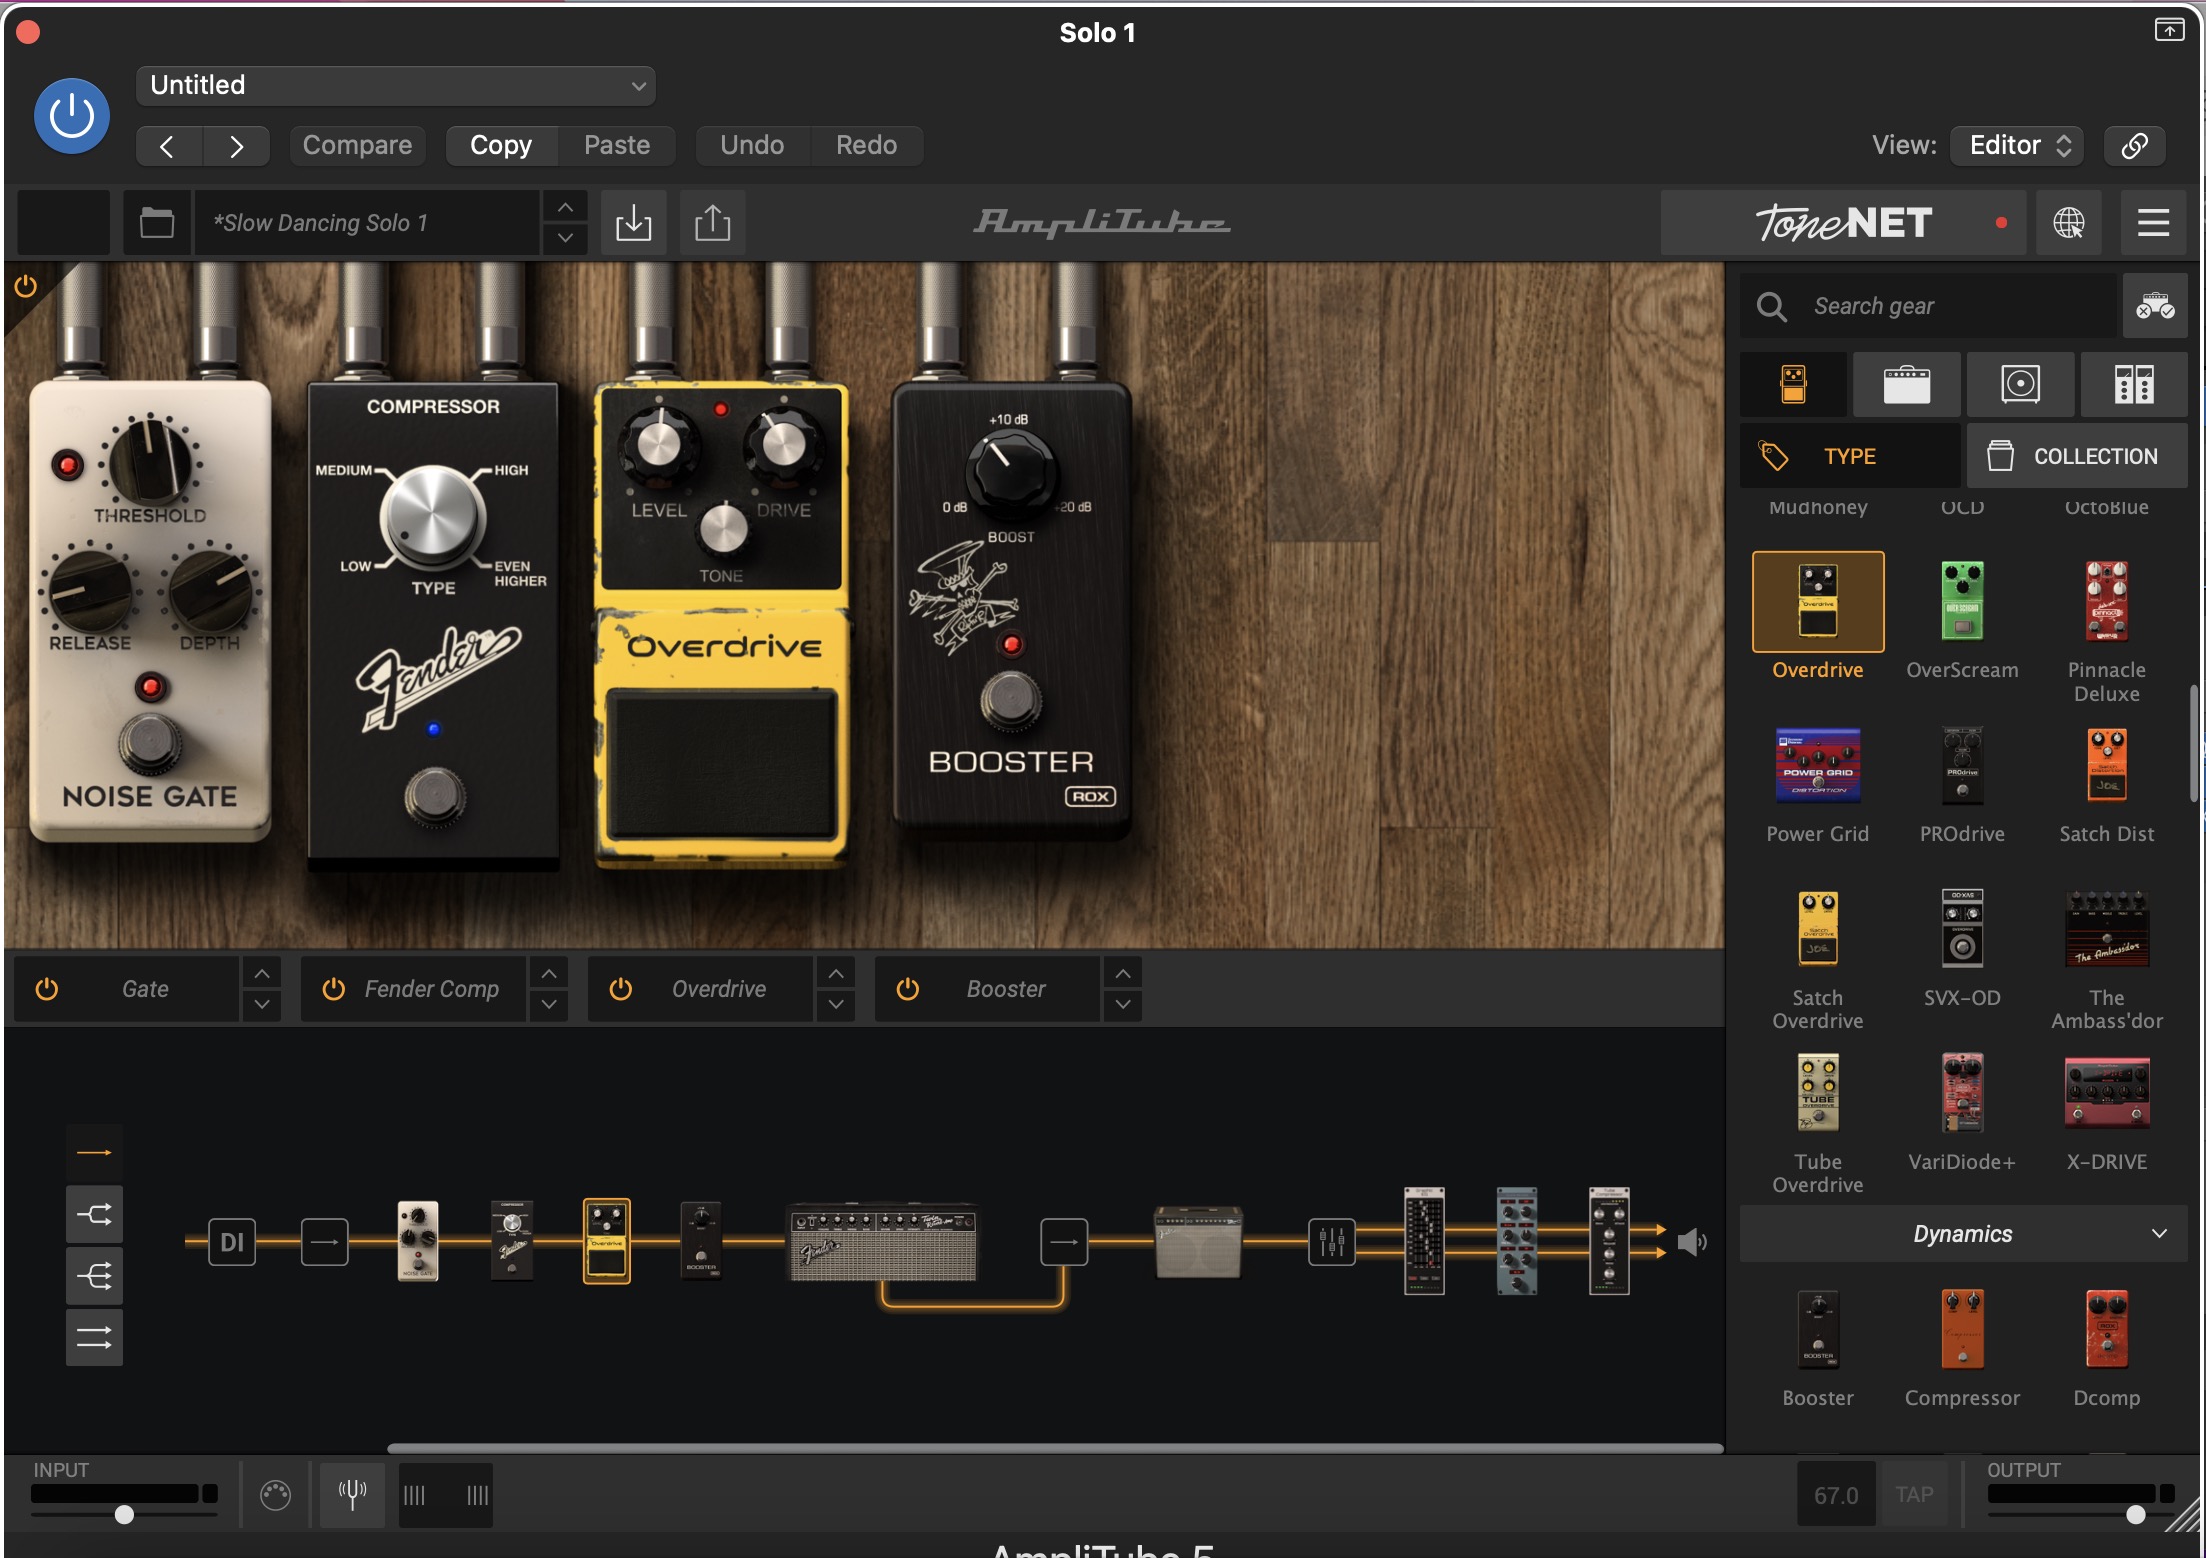Image resolution: width=2206 pixels, height=1558 pixels.
Task: Click the share export preset icon
Action: [712, 222]
